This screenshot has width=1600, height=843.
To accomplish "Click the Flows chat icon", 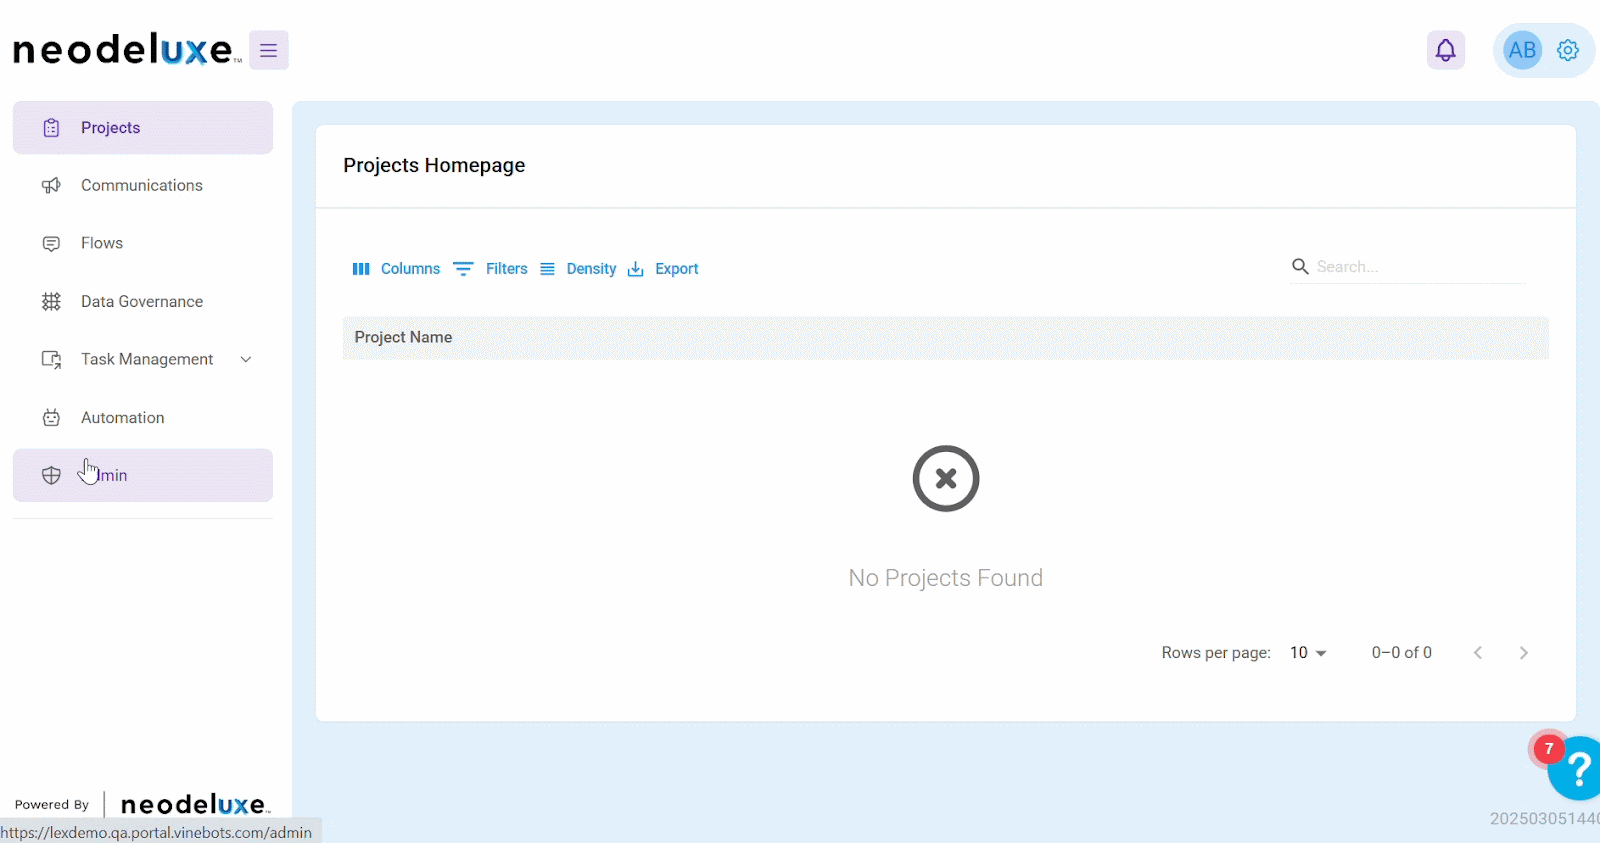I will coord(51,244).
